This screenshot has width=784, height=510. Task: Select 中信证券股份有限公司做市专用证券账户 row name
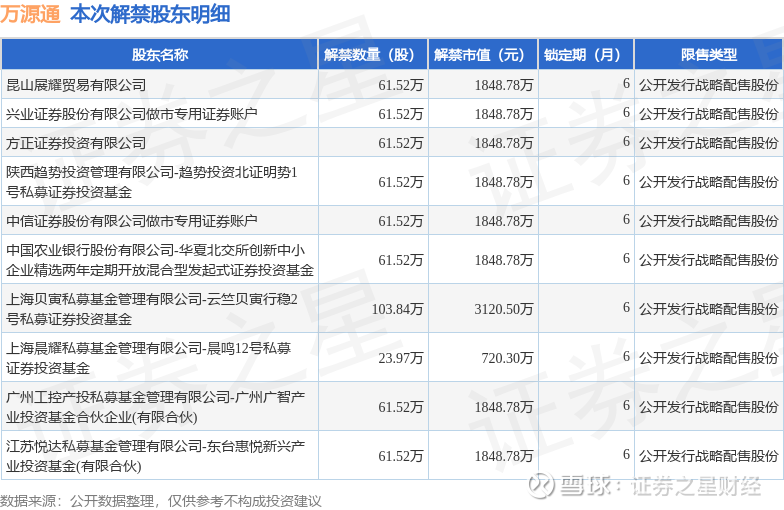point(132,221)
